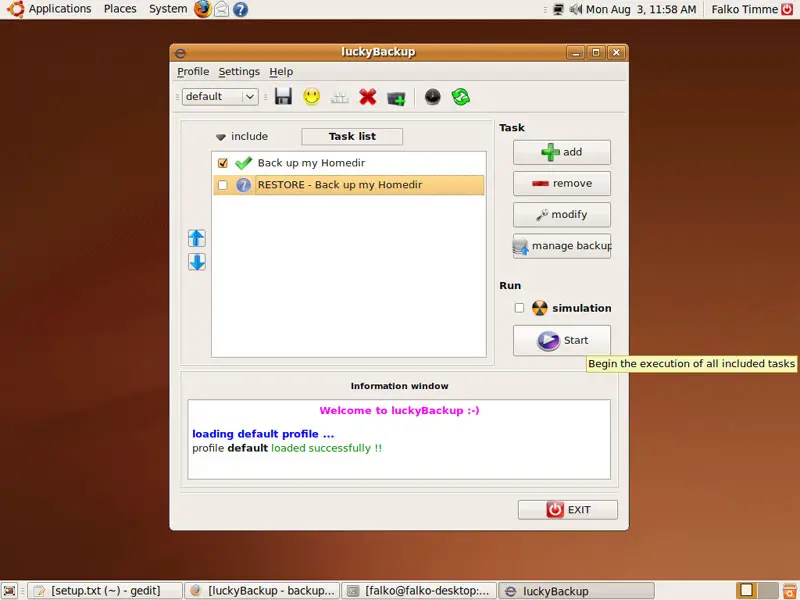Click the modify task button
This screenshot has width=800, height=600.
(x=562, y=214)
